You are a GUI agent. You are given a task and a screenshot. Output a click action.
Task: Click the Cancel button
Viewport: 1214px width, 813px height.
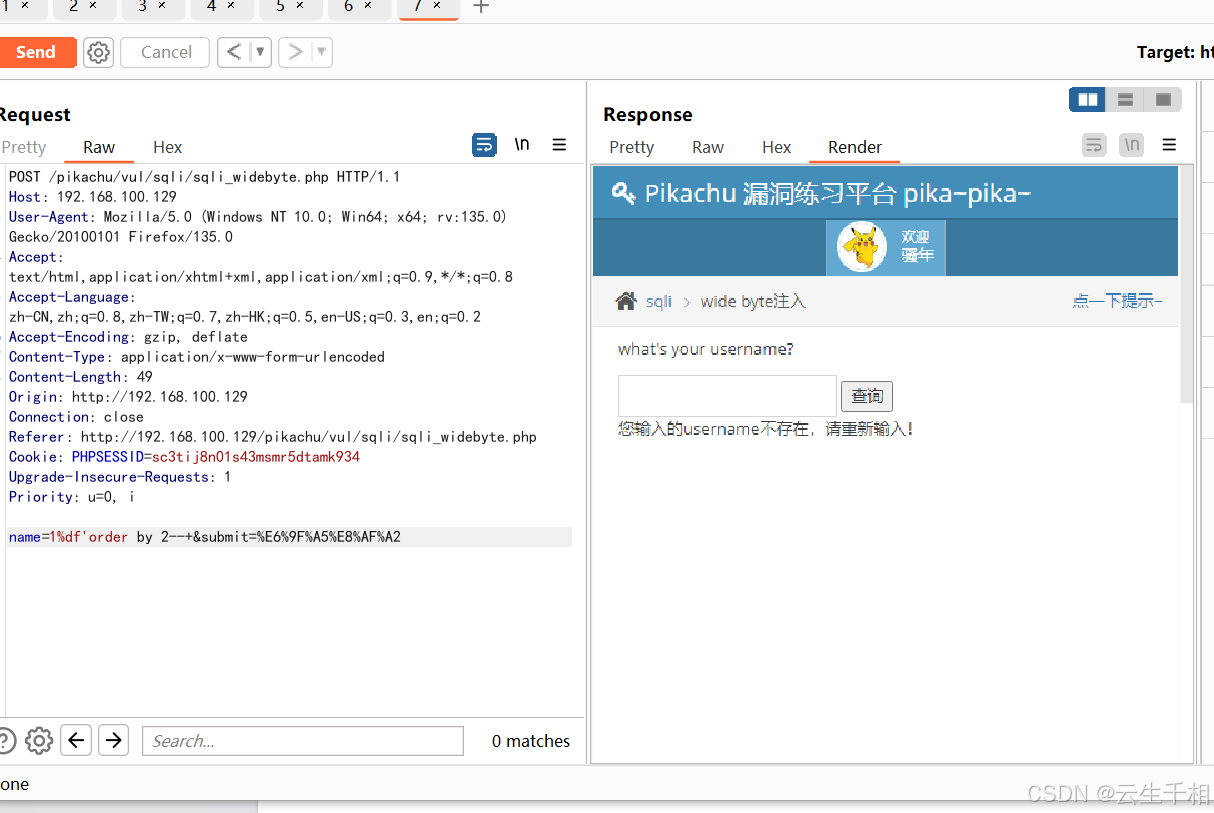tap(165, 52)
